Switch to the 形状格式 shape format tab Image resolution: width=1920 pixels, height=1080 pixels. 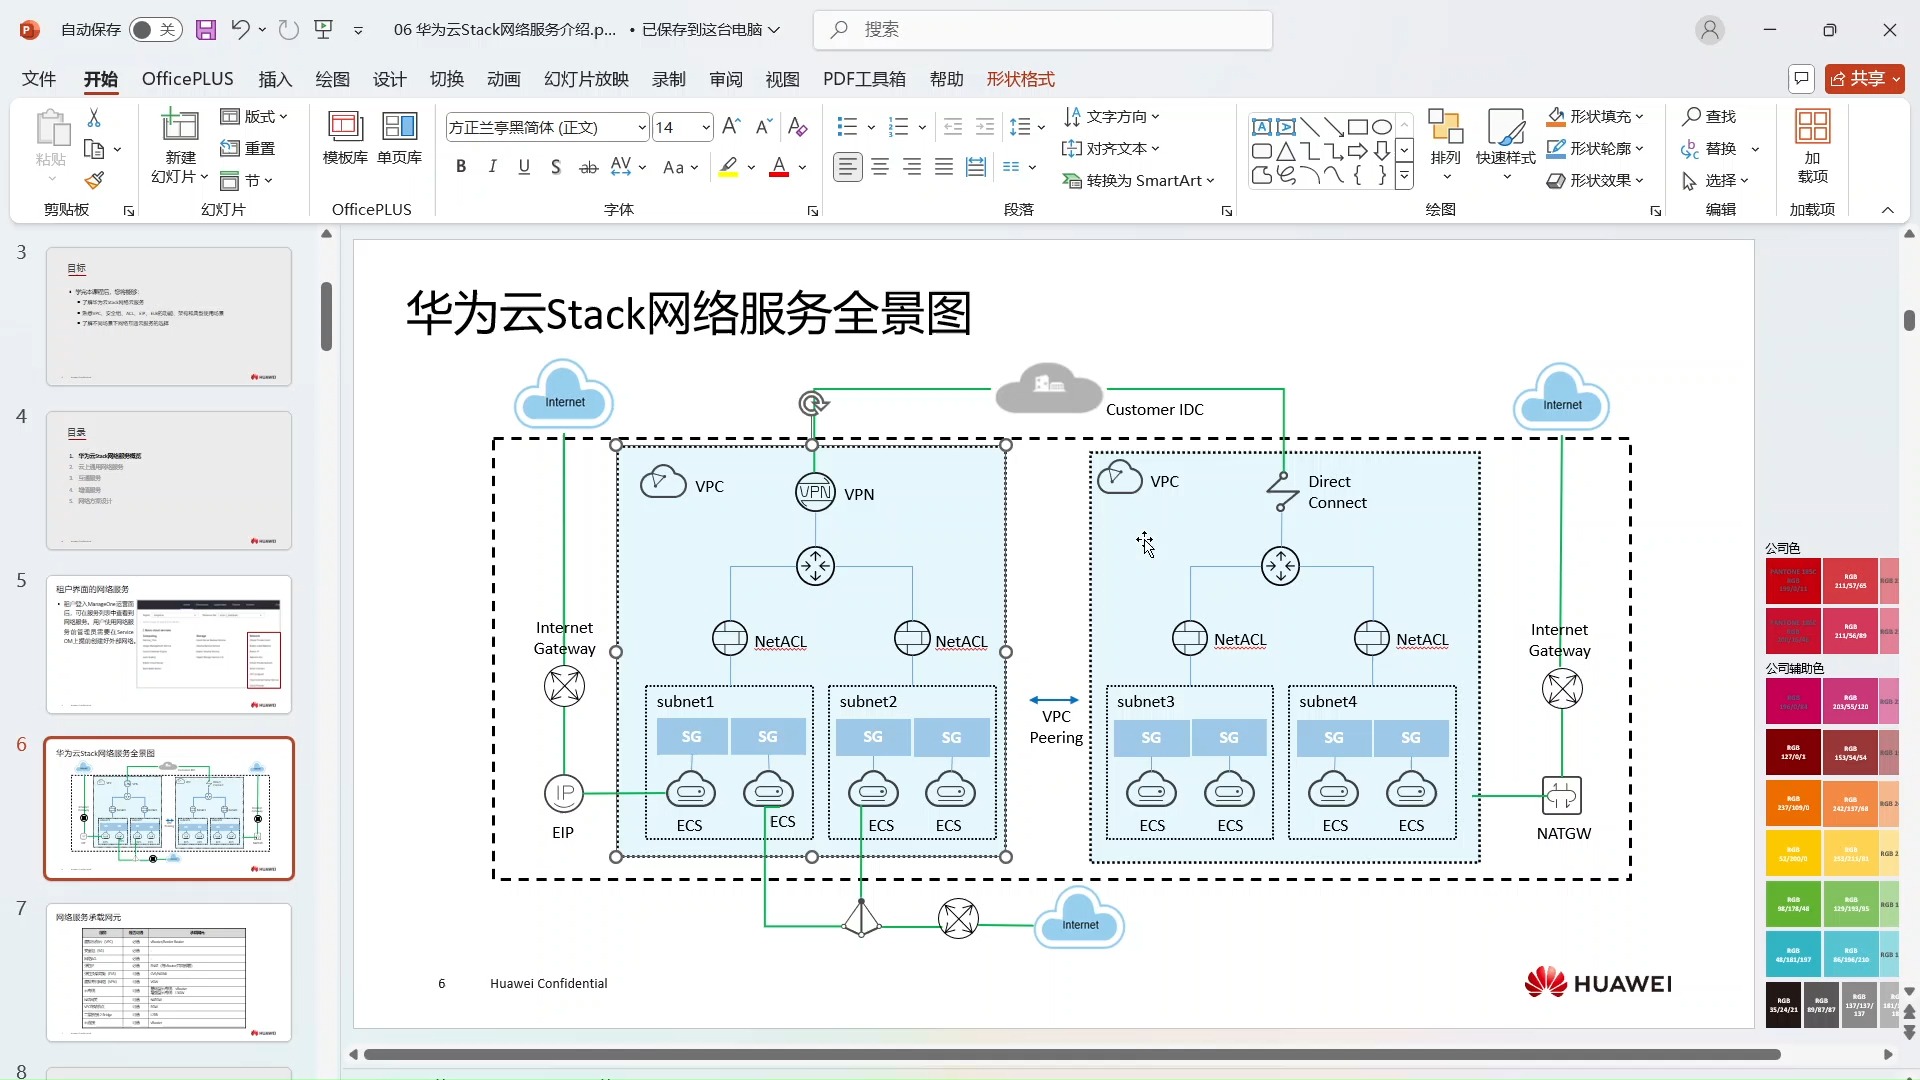coord(1020,79)
